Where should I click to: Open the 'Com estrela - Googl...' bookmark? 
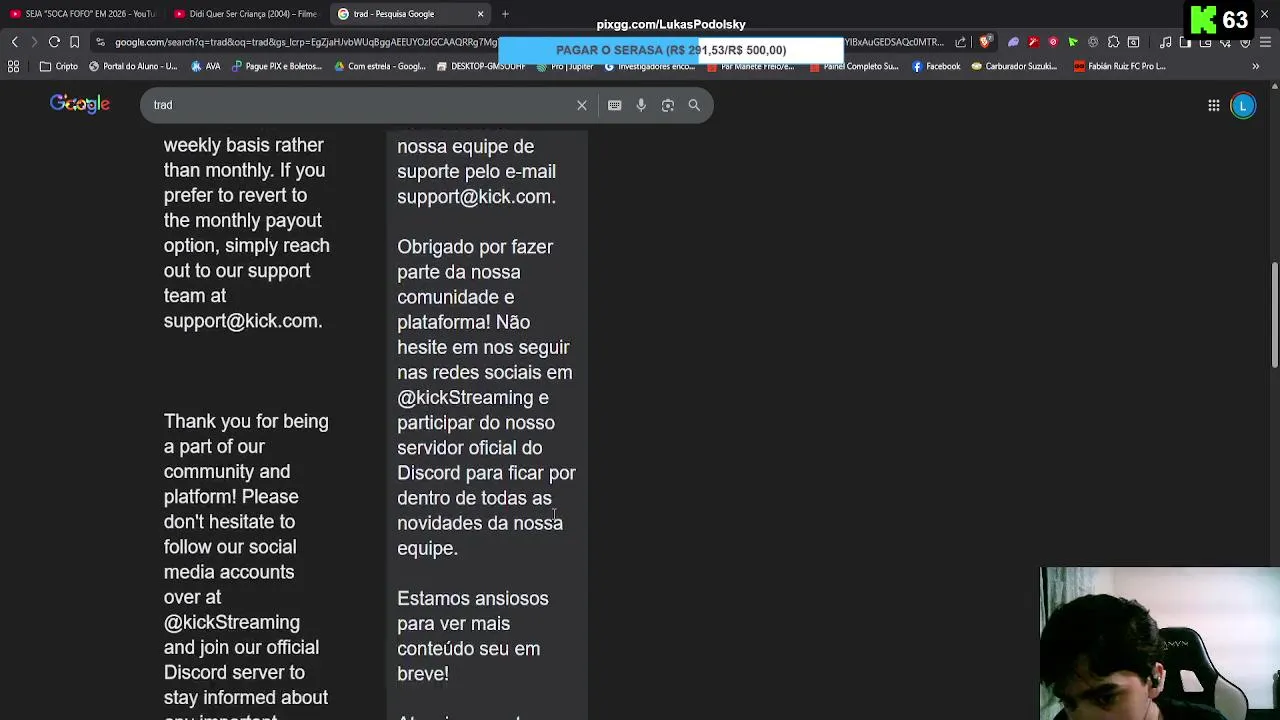click(379, 66)
